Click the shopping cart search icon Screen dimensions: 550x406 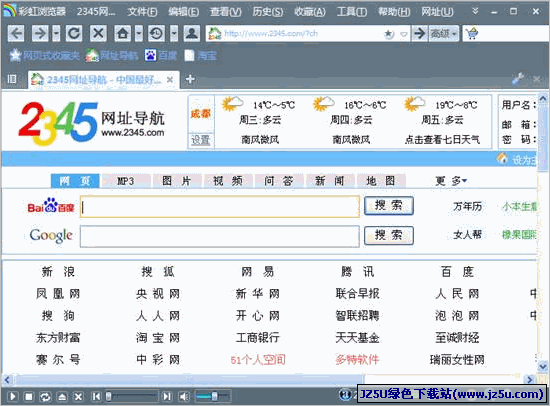point(472,34)
